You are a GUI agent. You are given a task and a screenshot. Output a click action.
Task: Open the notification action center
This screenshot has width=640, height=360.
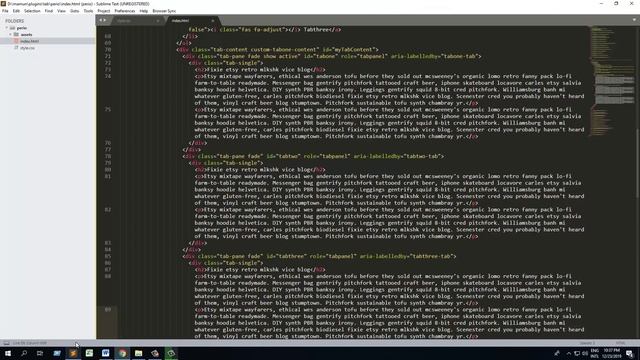click(630, 353)
